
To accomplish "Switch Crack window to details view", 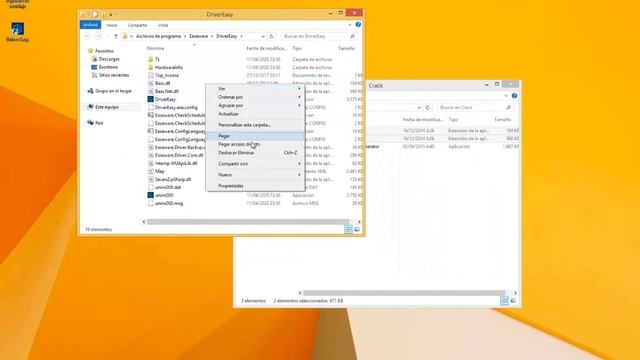I will 504,301.
